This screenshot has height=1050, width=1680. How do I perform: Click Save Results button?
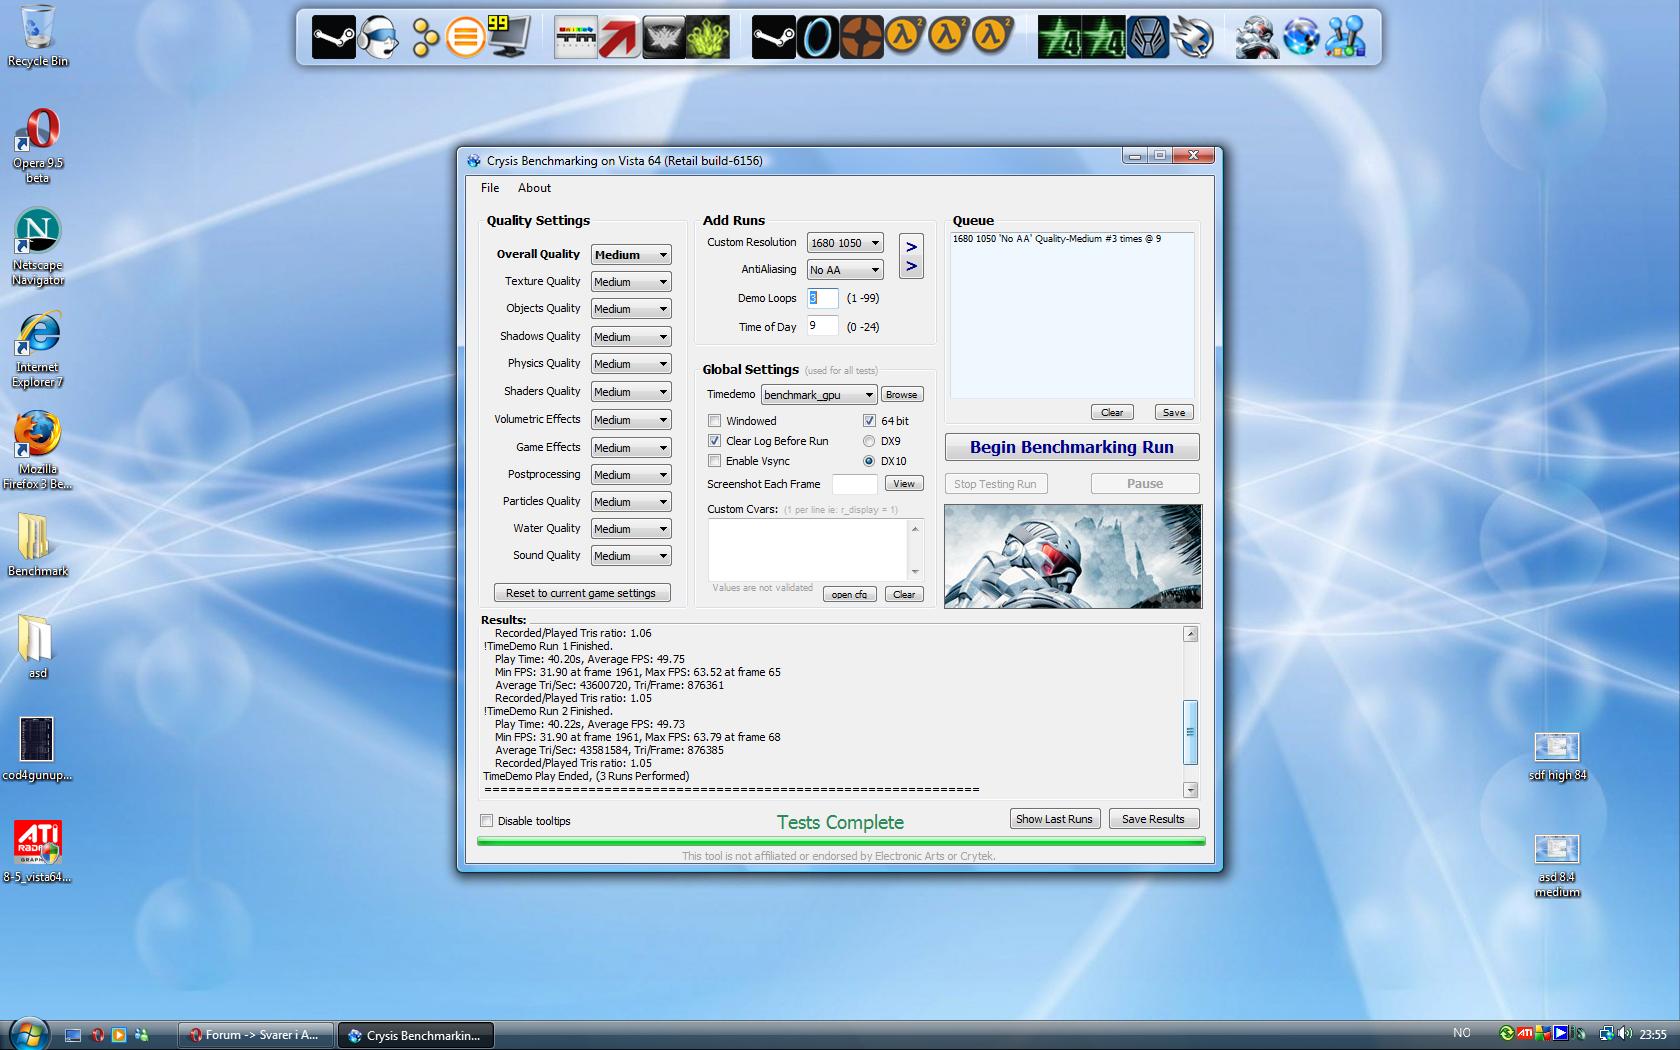pyautogui.click(x=1153, y=819)
